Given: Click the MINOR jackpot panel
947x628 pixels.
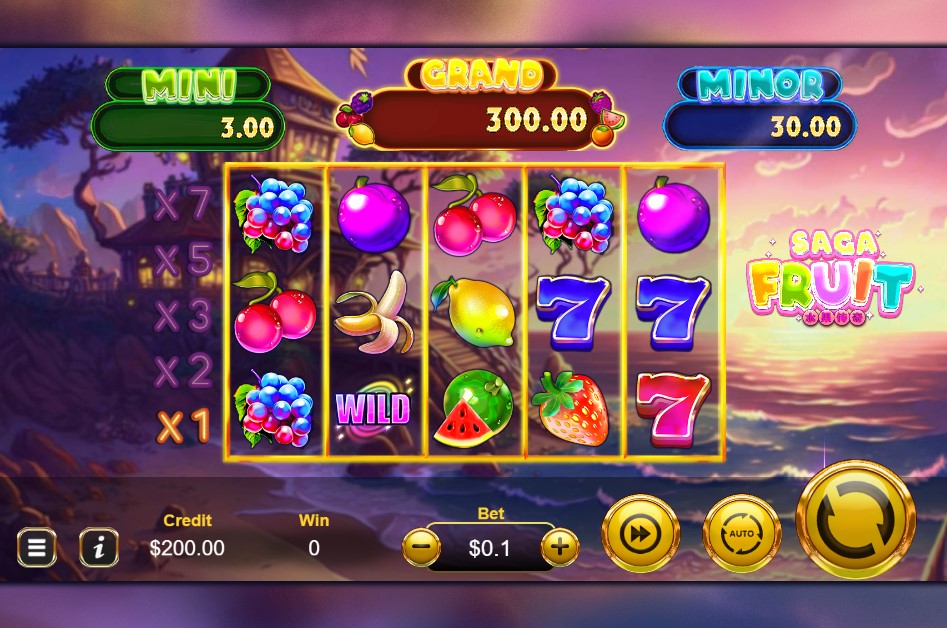Looking at the screenshot, I should point(760,107).
